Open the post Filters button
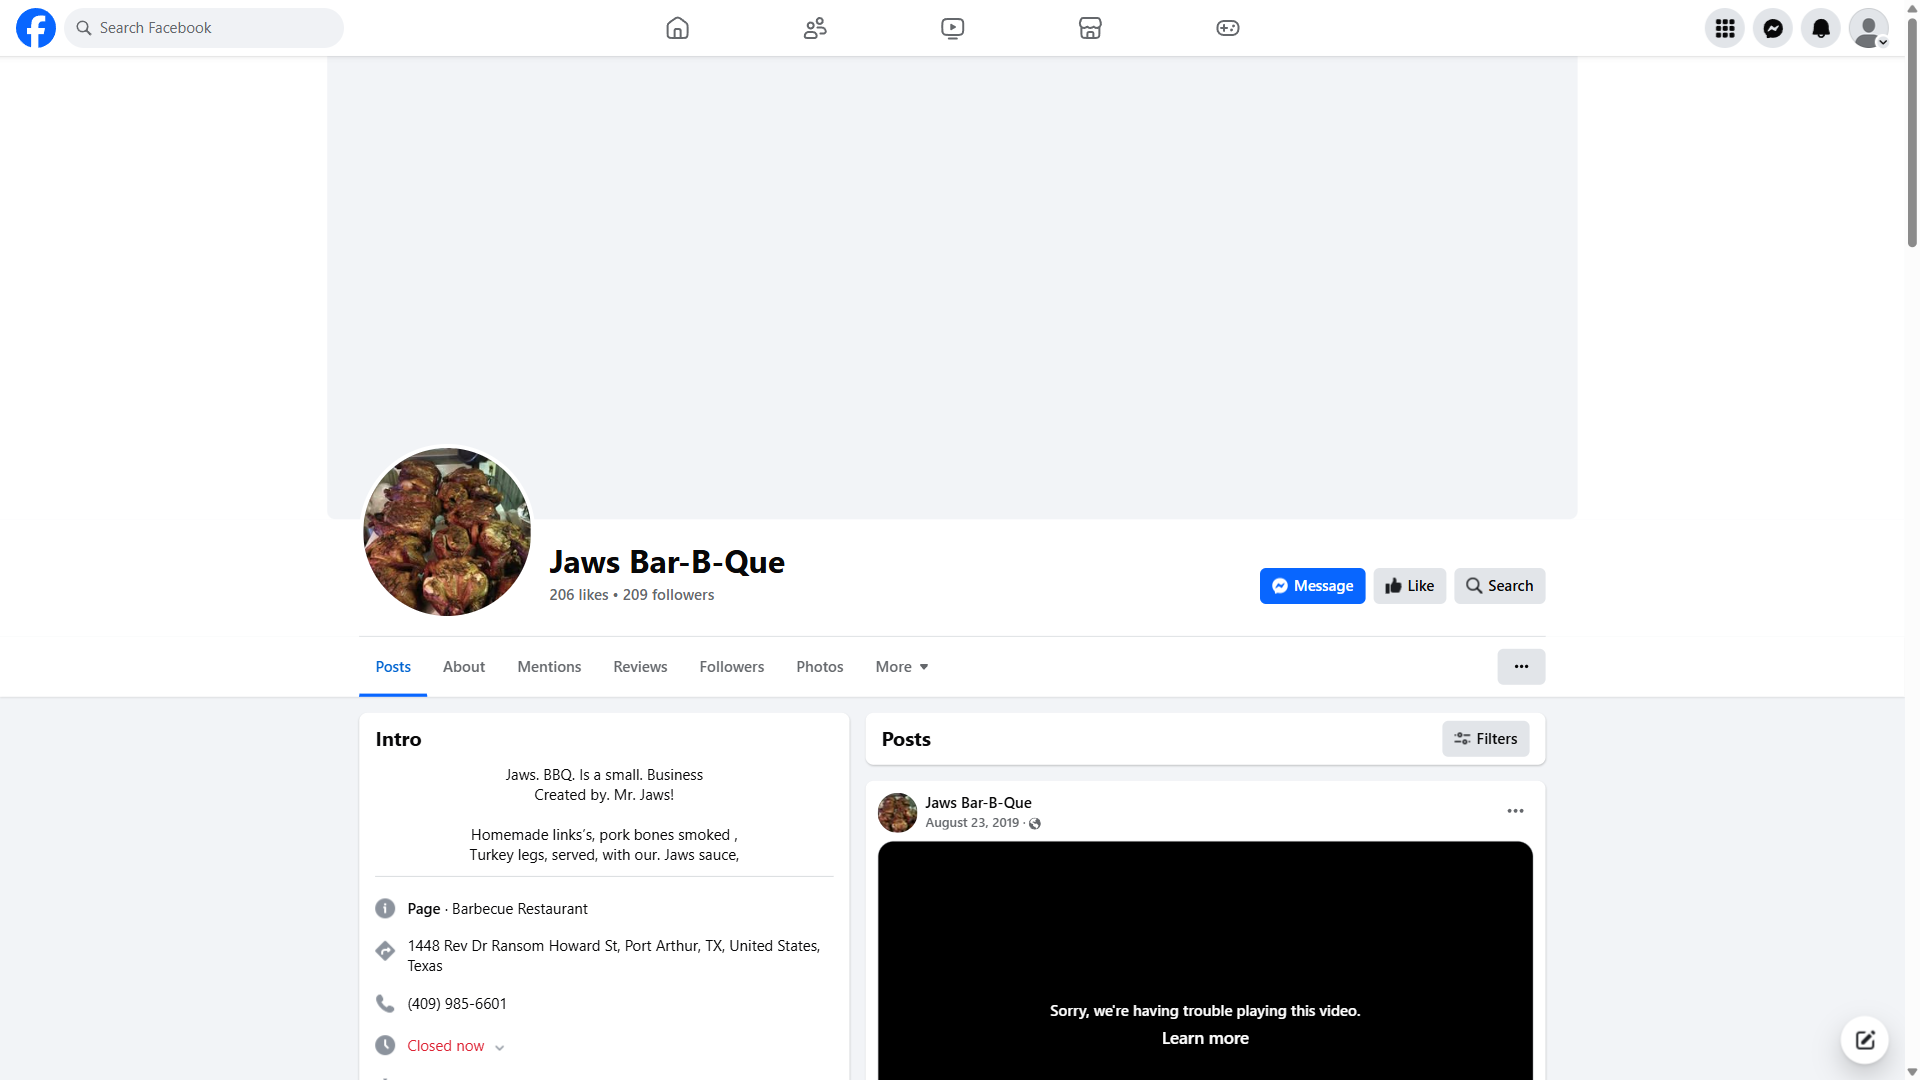 [1485, 739]
